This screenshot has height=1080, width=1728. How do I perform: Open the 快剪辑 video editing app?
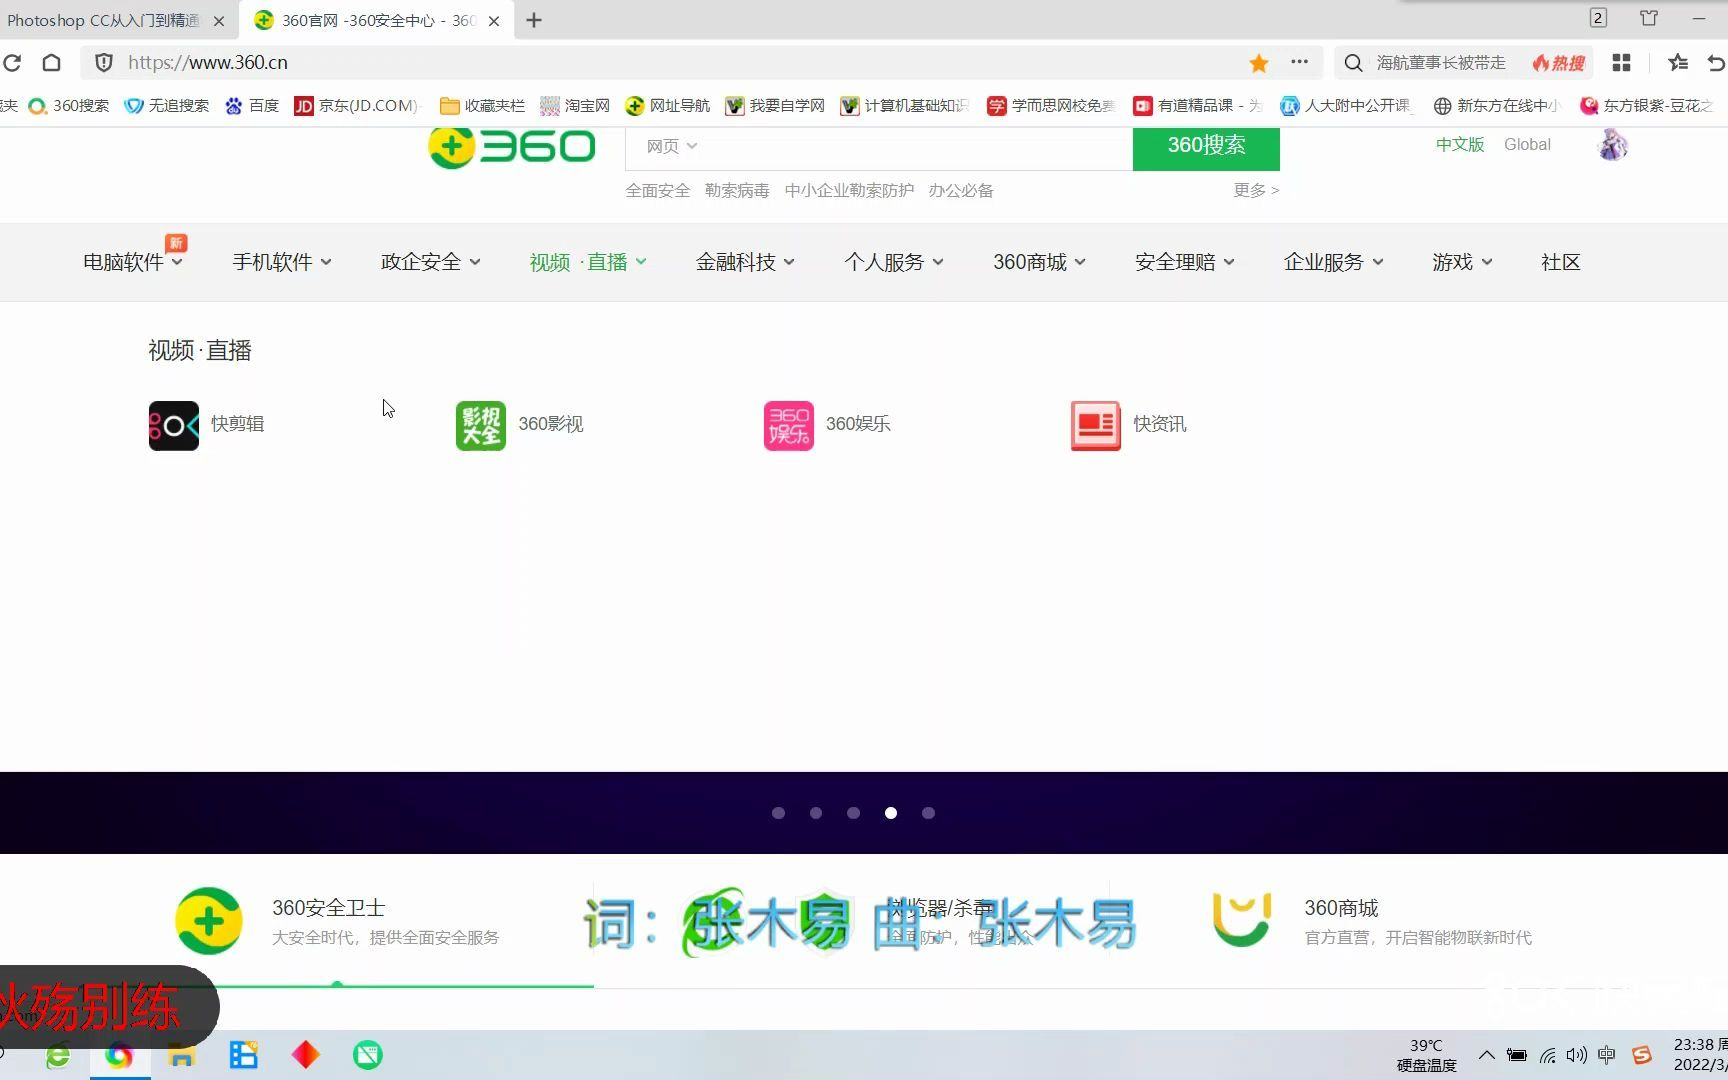(x=173, y=424)
